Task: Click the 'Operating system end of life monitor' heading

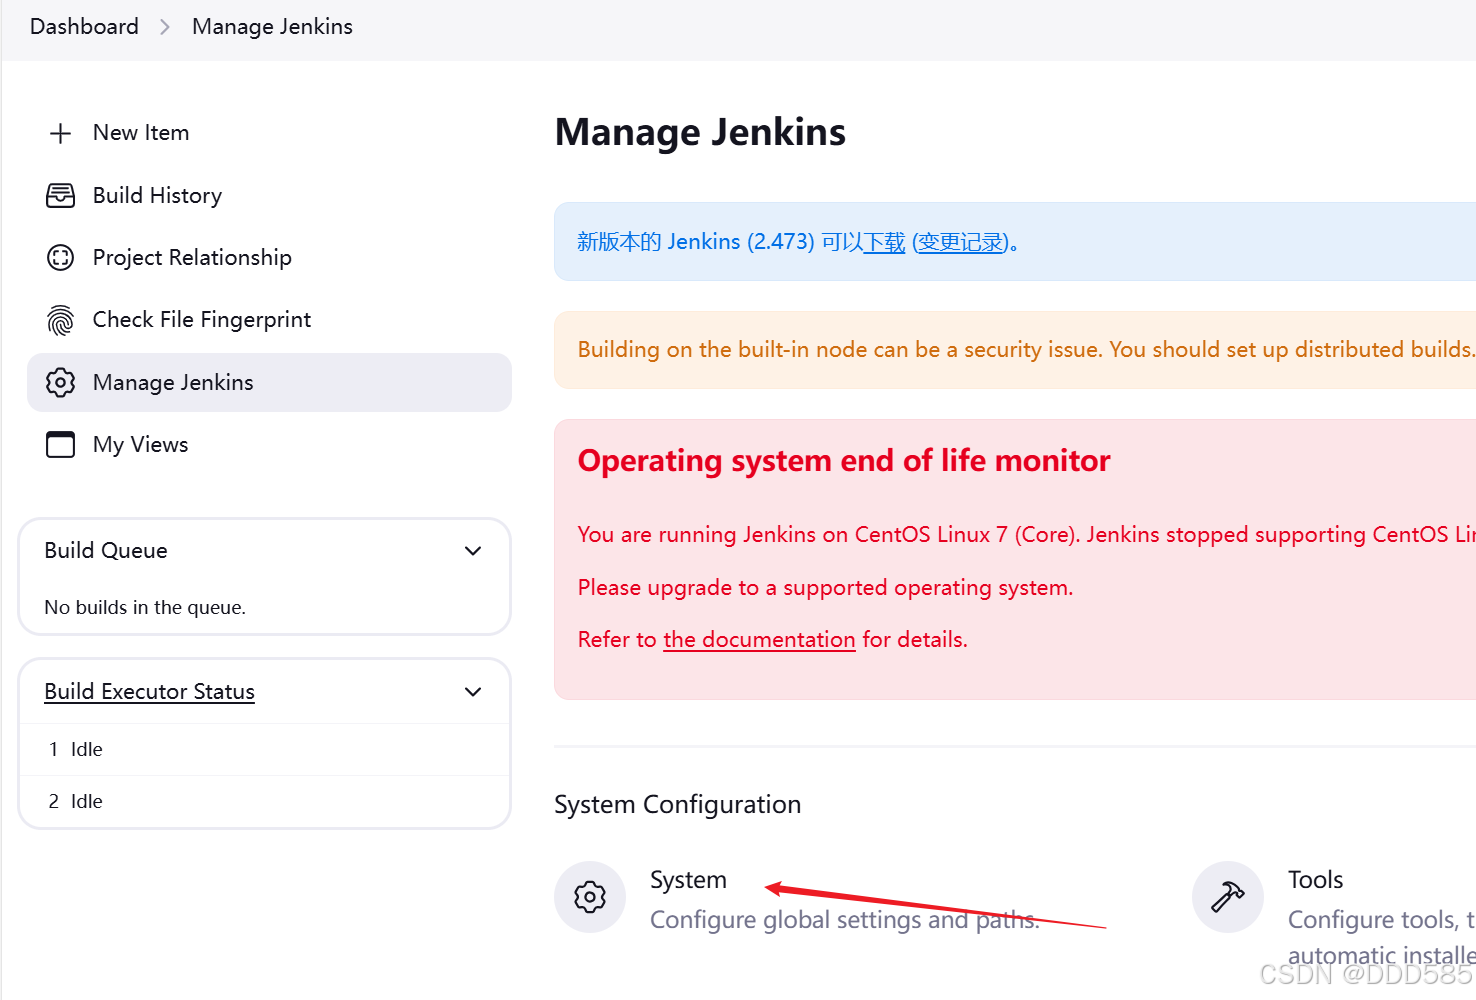Action: (844, 461)
